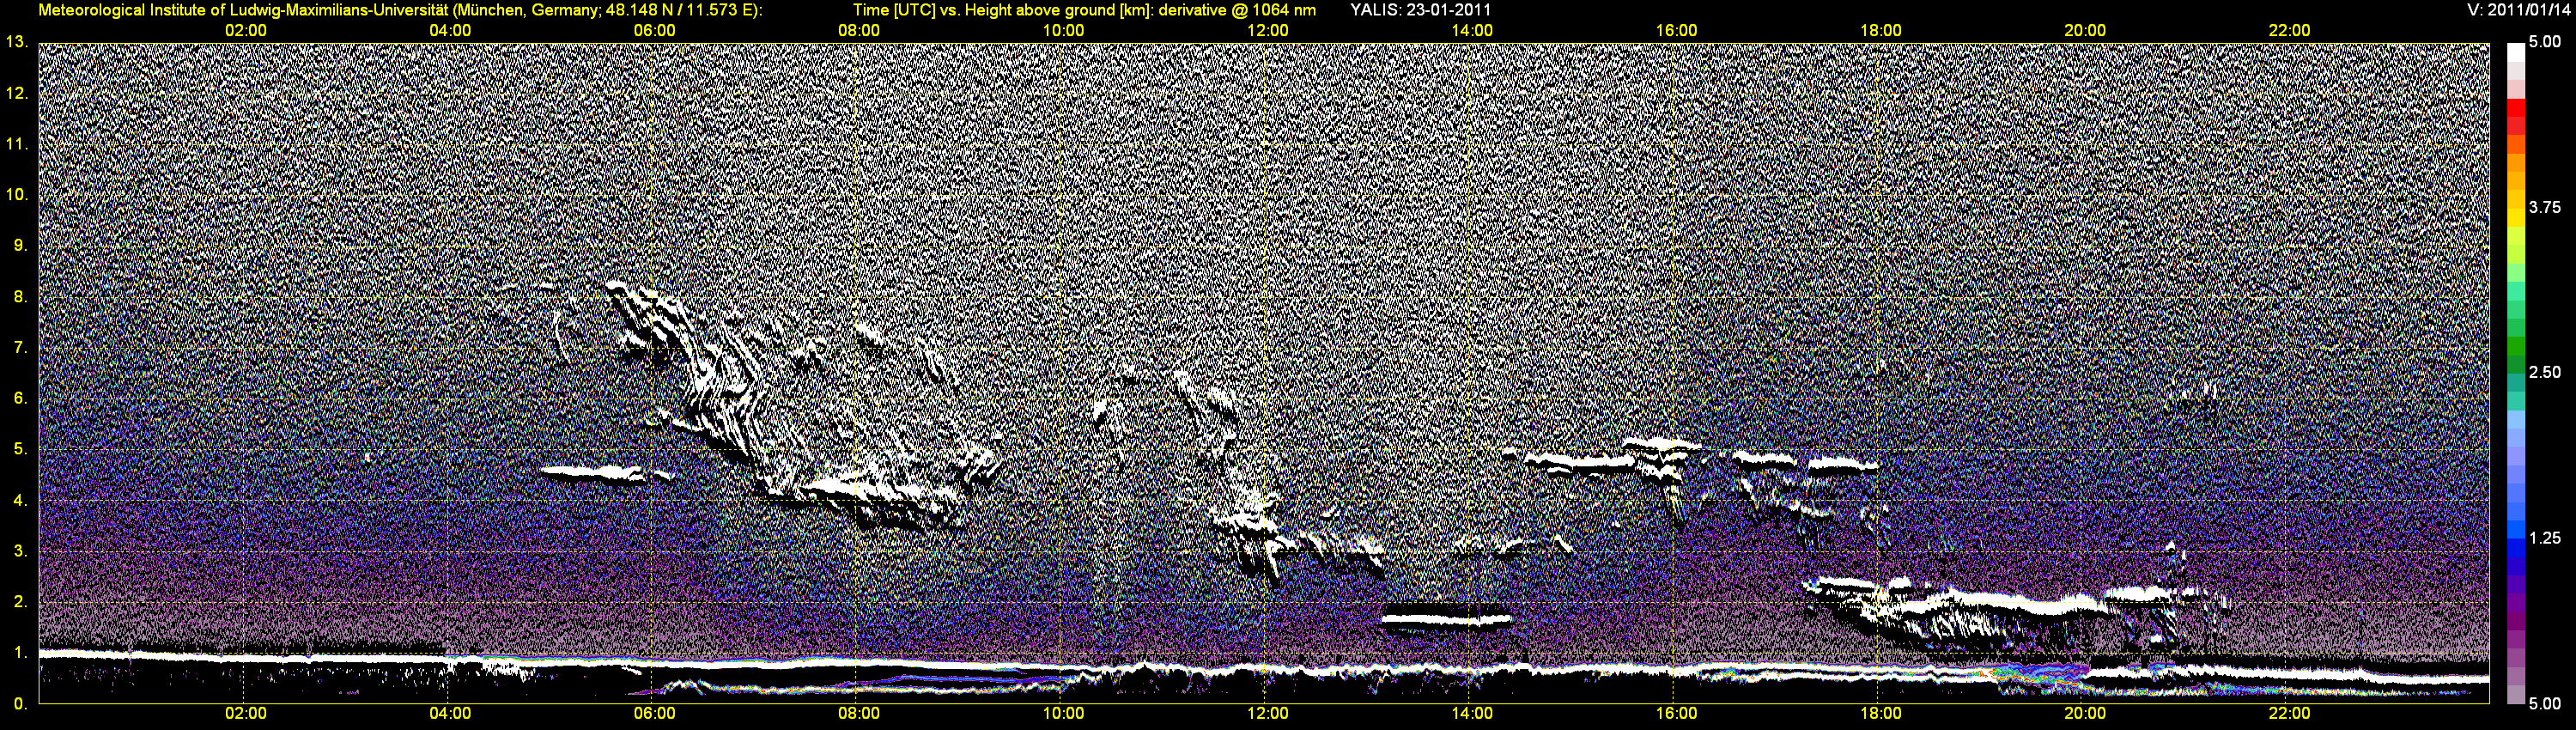Screen dimensions: 2576x730
Task: Click the 06:00 label on lower time axis
Action: [654, 714]
